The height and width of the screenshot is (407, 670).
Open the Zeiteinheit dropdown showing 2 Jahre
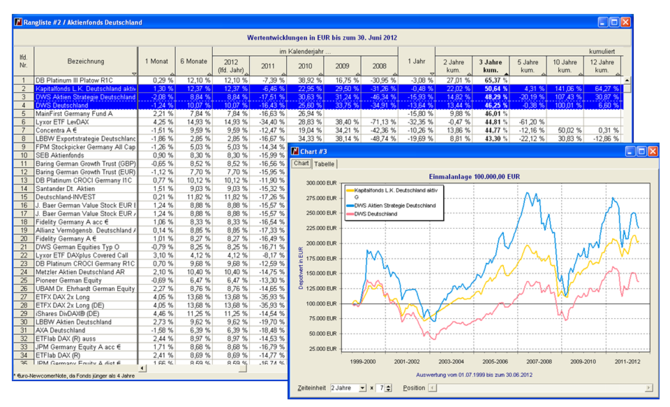pos(364,387)
